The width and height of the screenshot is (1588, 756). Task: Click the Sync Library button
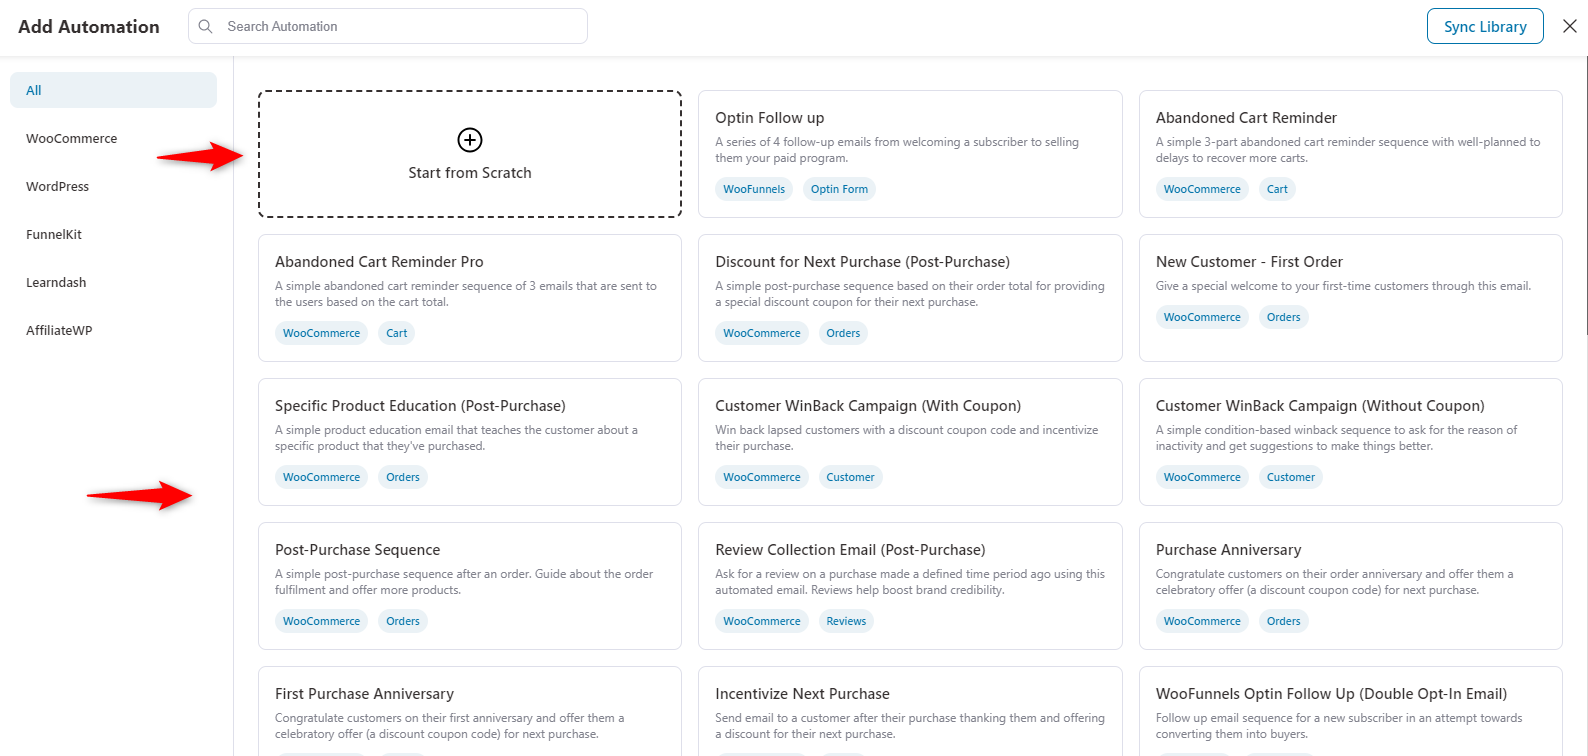[1485, 26]
